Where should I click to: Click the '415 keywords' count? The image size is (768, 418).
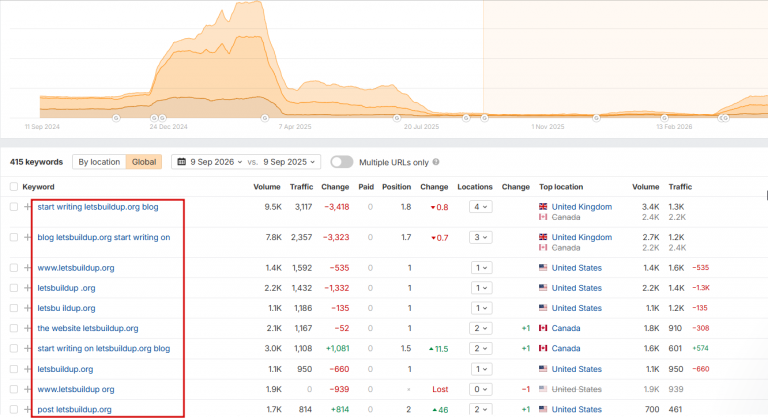(x=36, y=162)
